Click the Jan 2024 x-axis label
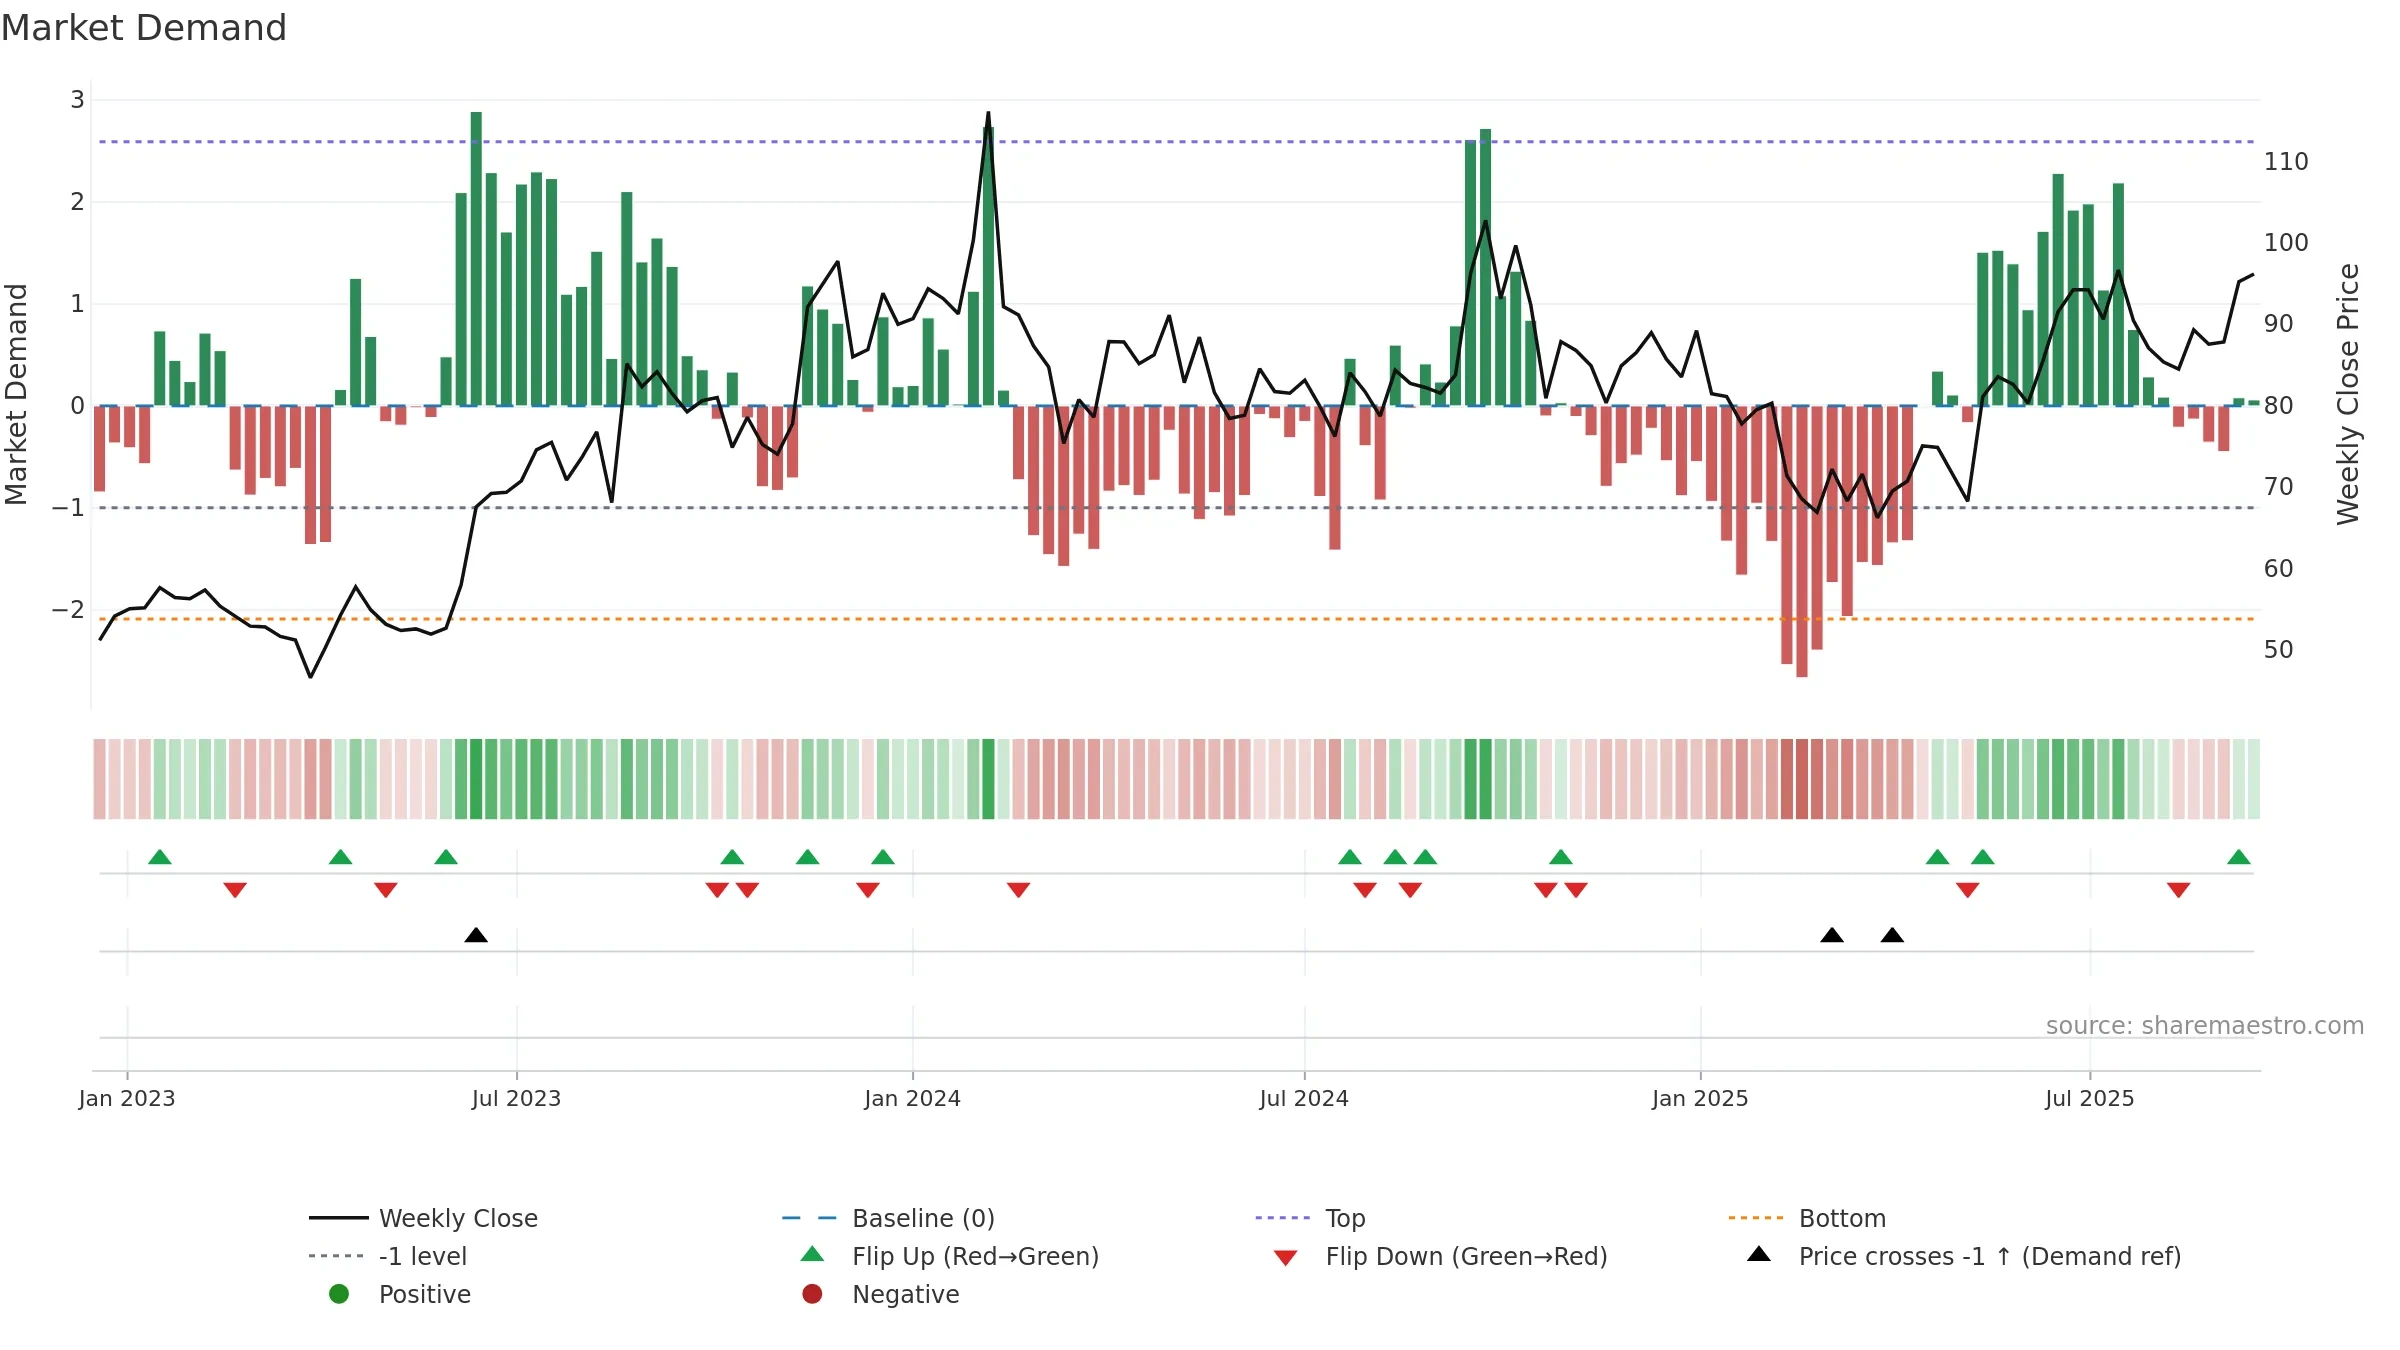 912,1099
